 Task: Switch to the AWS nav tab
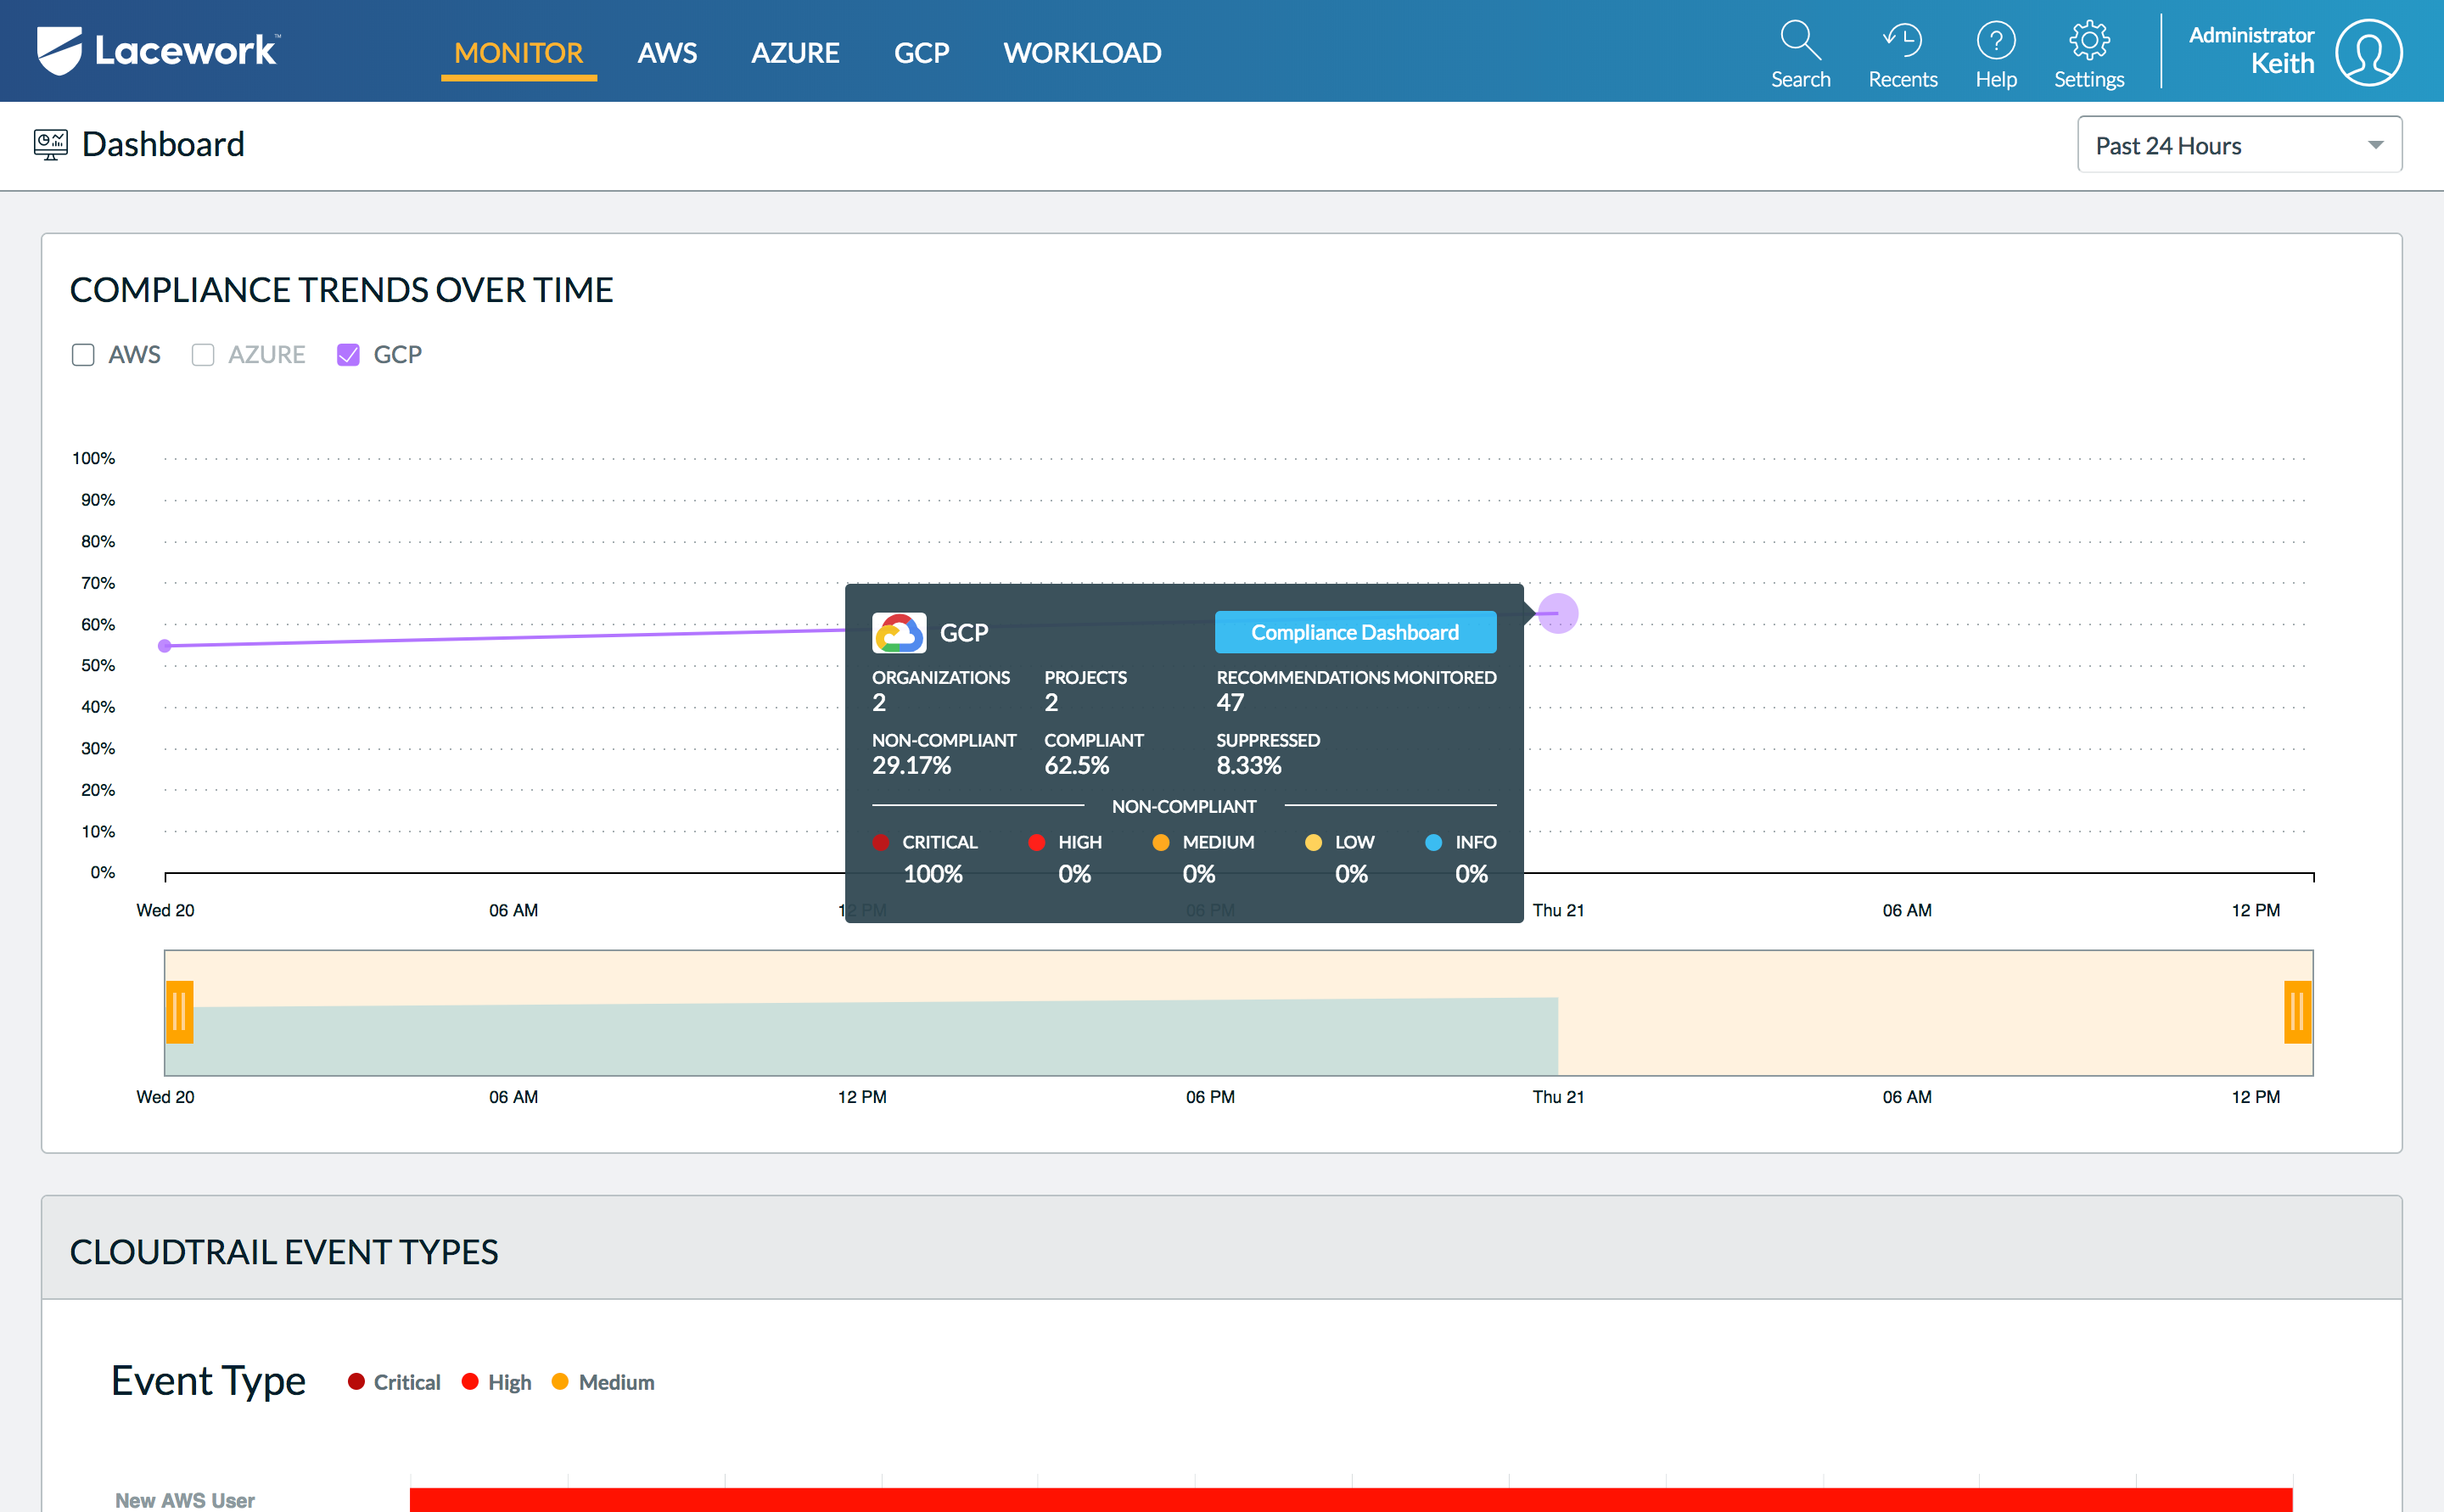click(667, 53)
